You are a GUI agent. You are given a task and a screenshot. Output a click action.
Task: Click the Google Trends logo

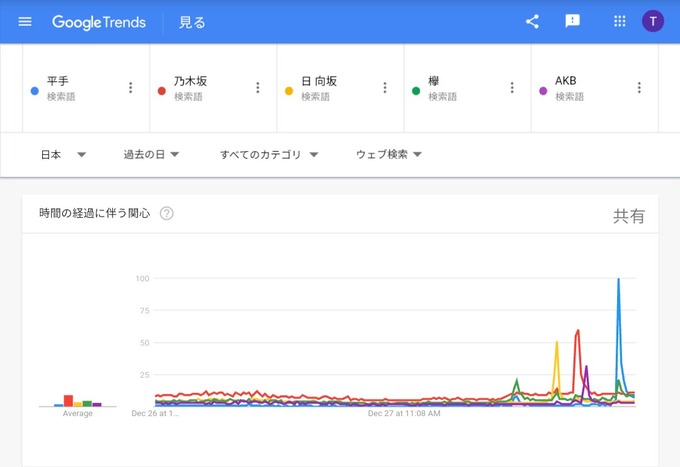99,22
